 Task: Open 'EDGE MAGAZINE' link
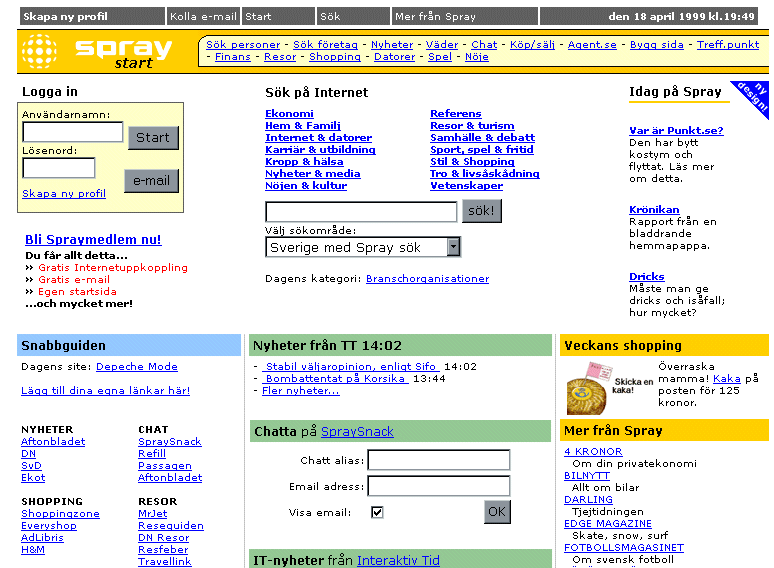[608, 524]
